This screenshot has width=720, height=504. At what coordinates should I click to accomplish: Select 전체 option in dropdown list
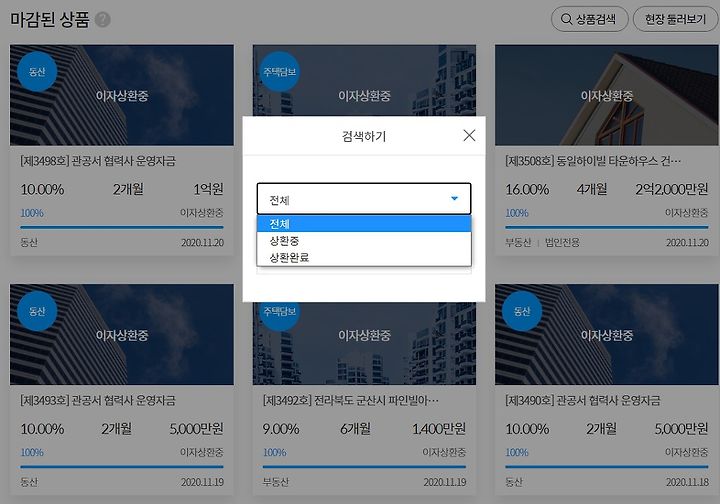[364, 224]
